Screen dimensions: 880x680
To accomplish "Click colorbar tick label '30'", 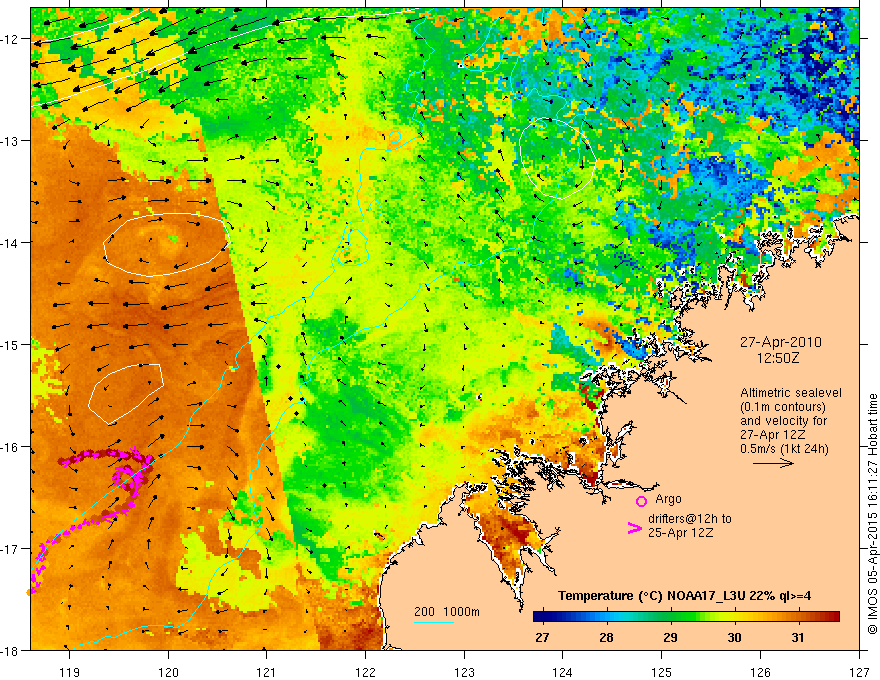I will tap(734, 637).
